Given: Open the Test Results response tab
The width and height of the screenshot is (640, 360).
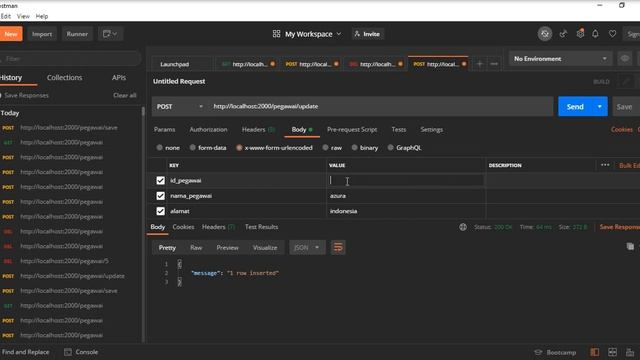Looking at the screenshot, I should [x=261, y=227].
